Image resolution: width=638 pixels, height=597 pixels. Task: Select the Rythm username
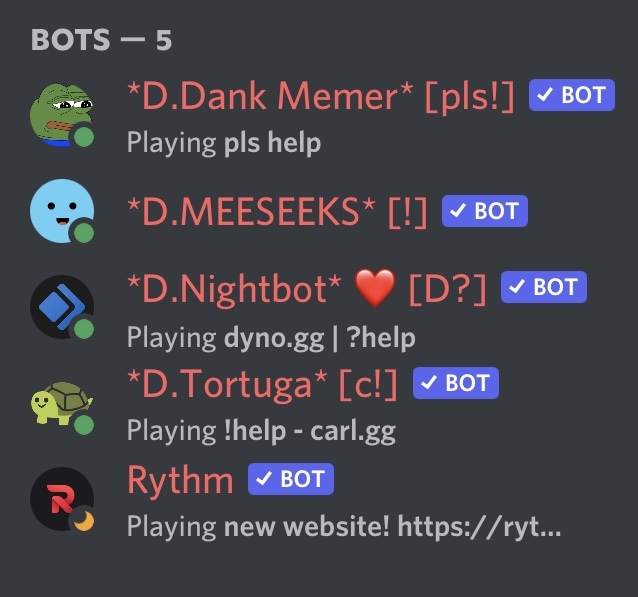[180, 481]
